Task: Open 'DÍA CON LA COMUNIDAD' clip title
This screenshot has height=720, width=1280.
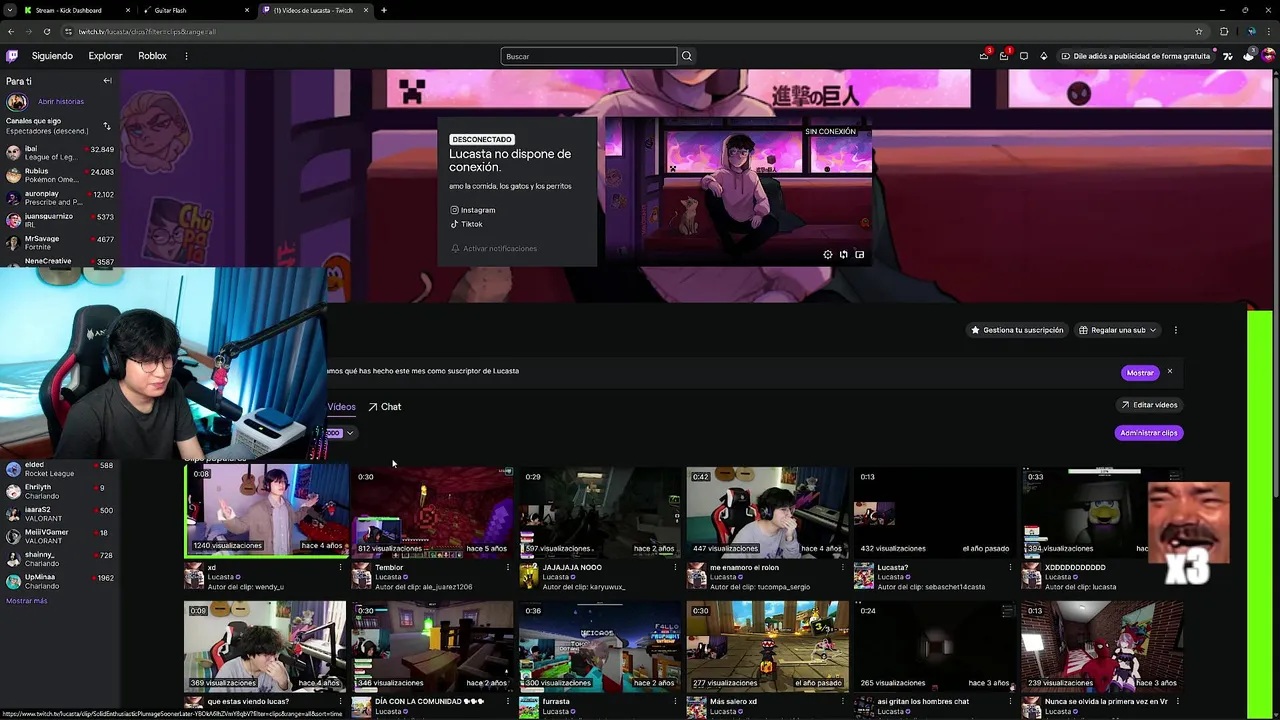Action: tap(430, 702)
